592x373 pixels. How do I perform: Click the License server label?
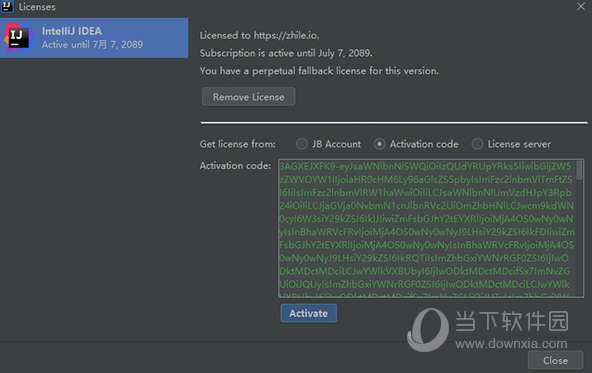click(x=519, y=144)
